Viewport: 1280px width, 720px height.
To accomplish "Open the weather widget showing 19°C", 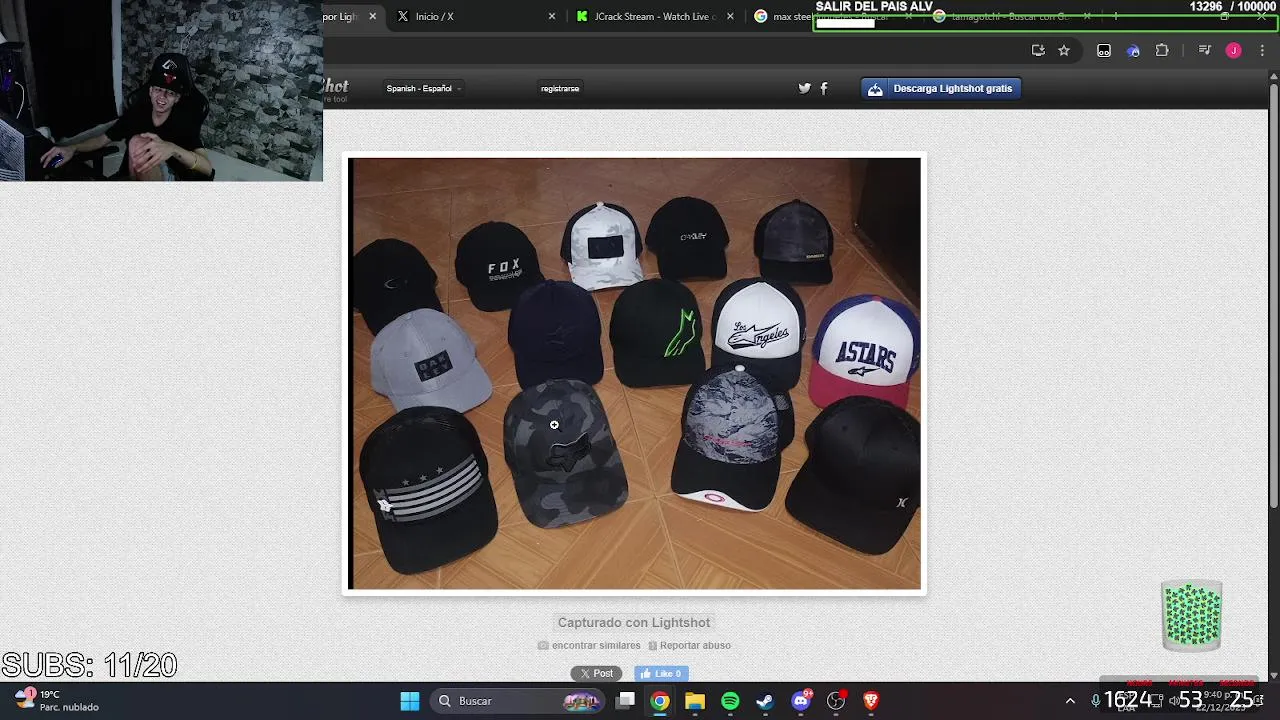I will 58,700.
